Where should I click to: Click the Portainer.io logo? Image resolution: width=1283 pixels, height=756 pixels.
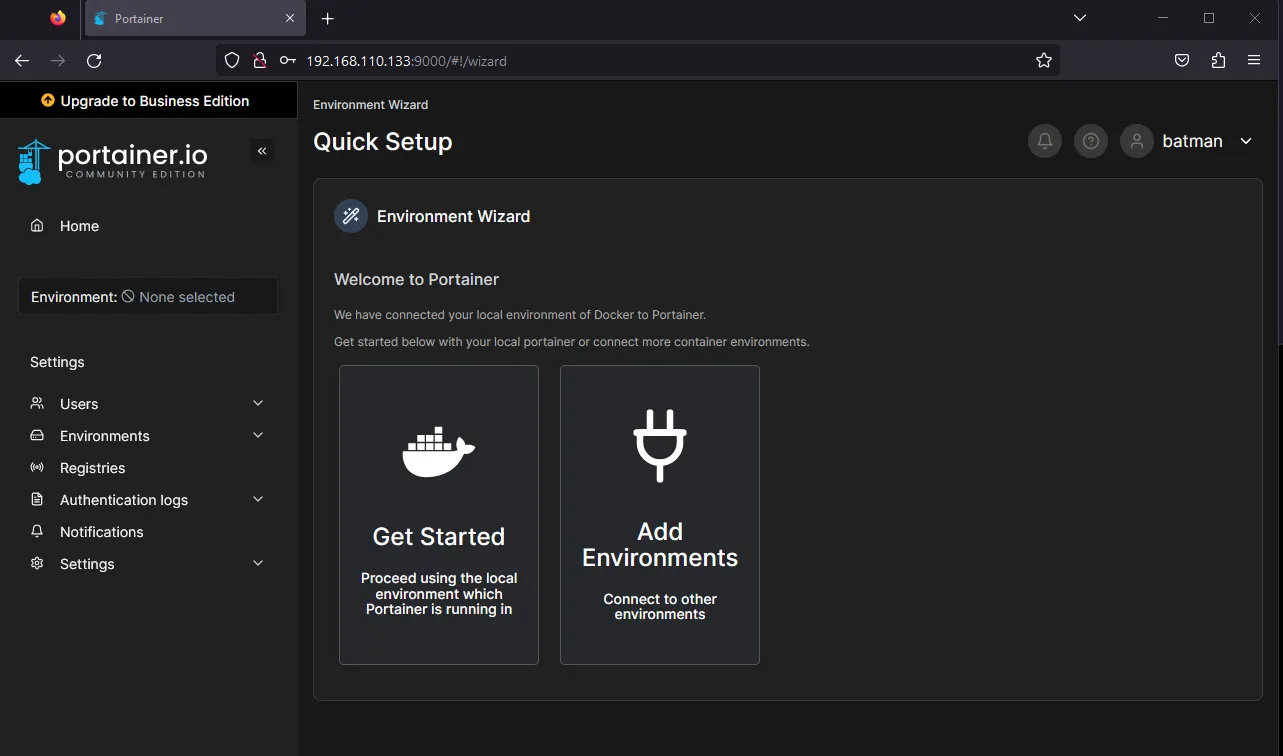click(x=112, y=161)
